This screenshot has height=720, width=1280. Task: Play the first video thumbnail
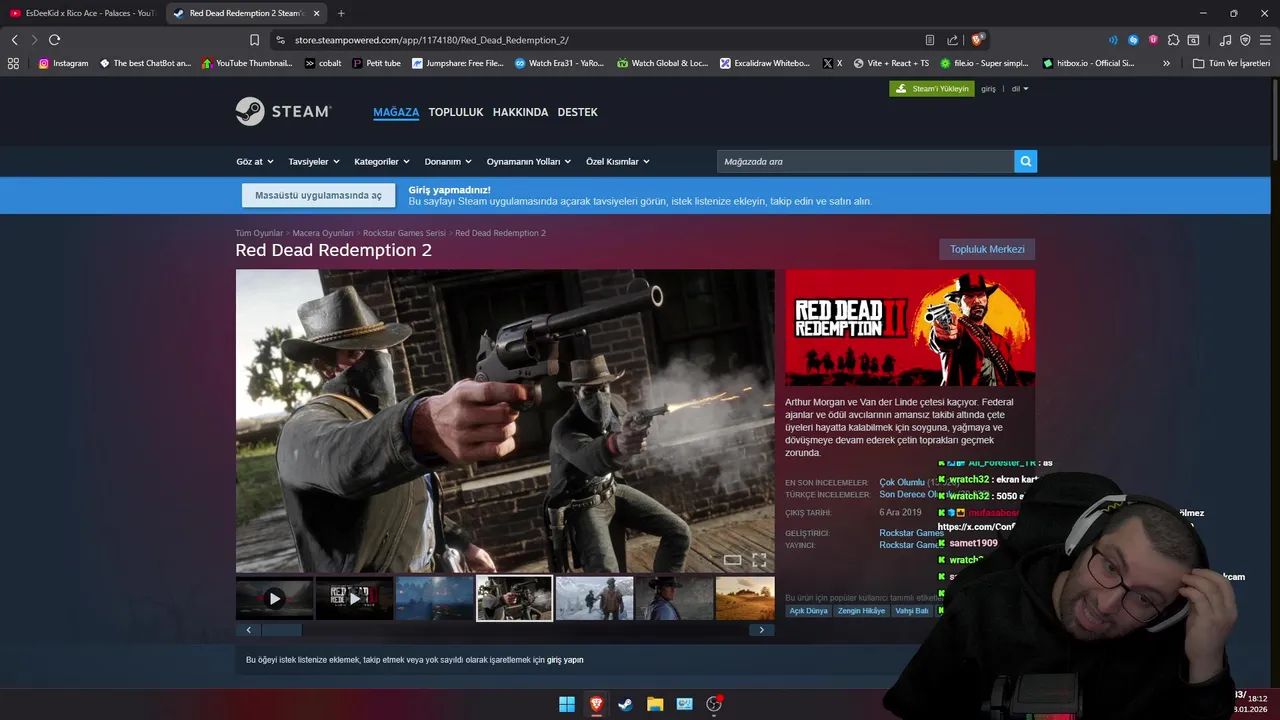274,598
